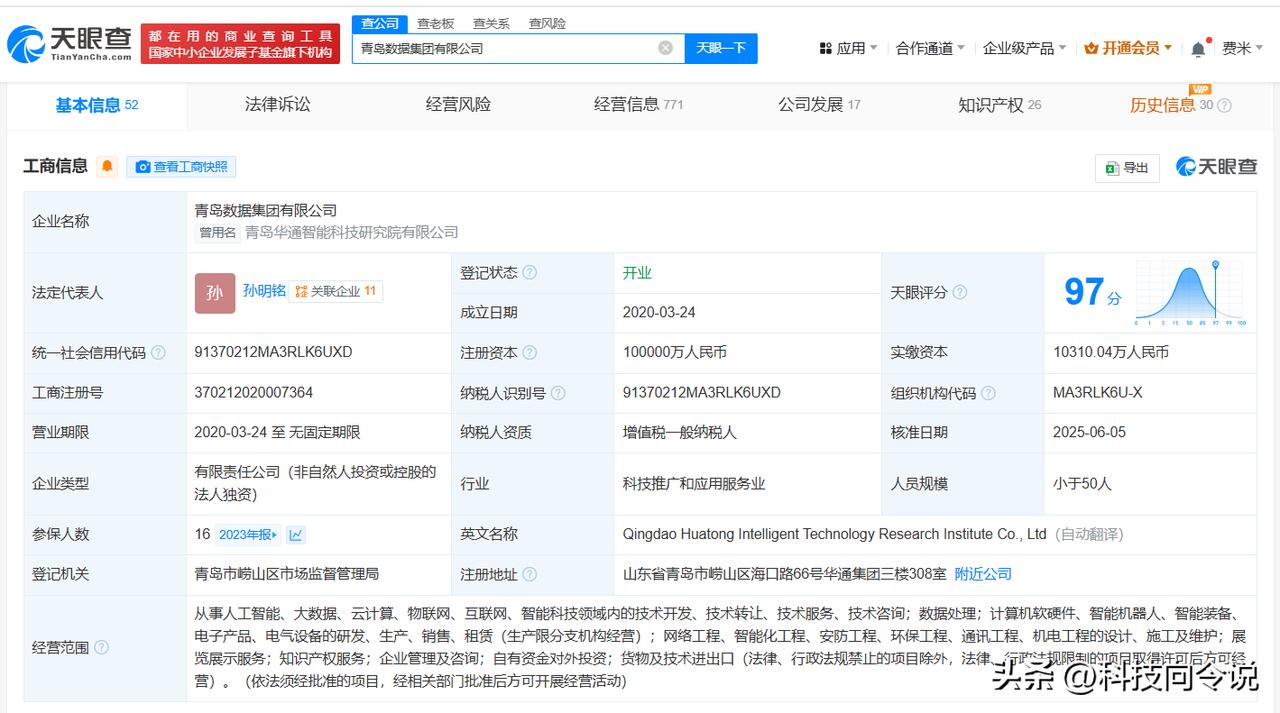Expand the 应用 dropdown menu

[849, 48]
